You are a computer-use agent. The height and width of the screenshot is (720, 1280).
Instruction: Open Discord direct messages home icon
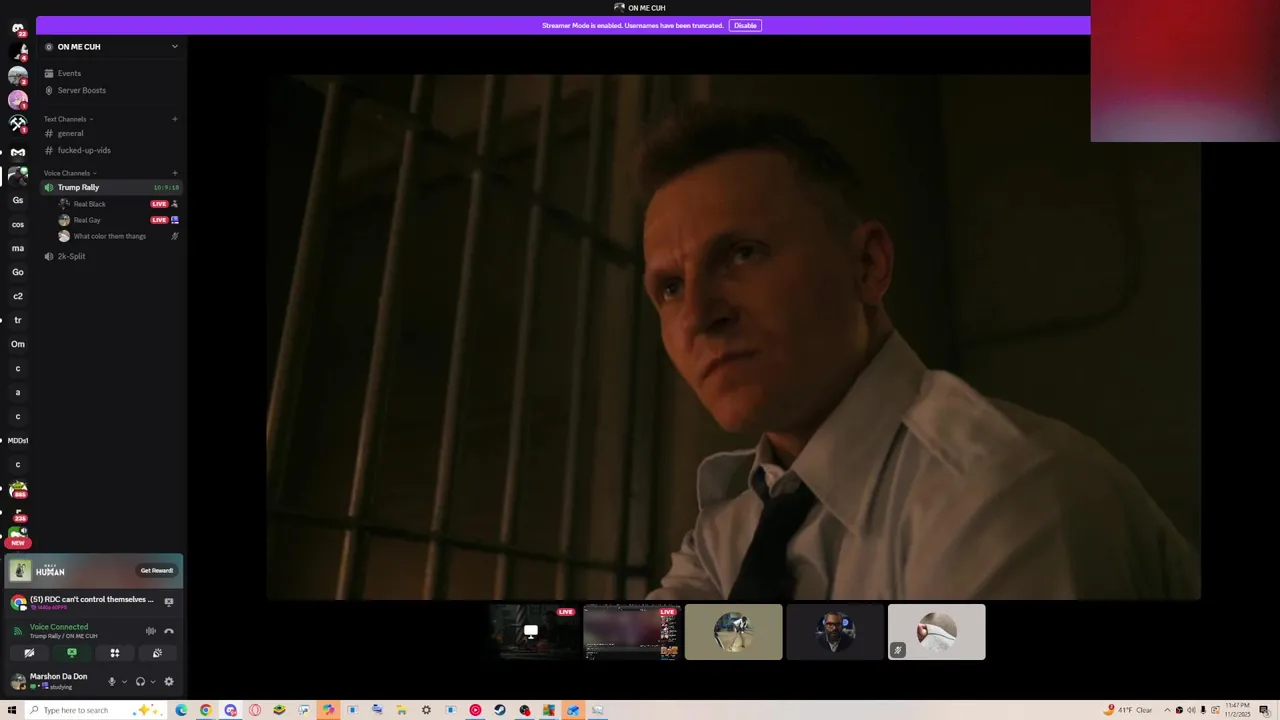click(x=17, y=28)
